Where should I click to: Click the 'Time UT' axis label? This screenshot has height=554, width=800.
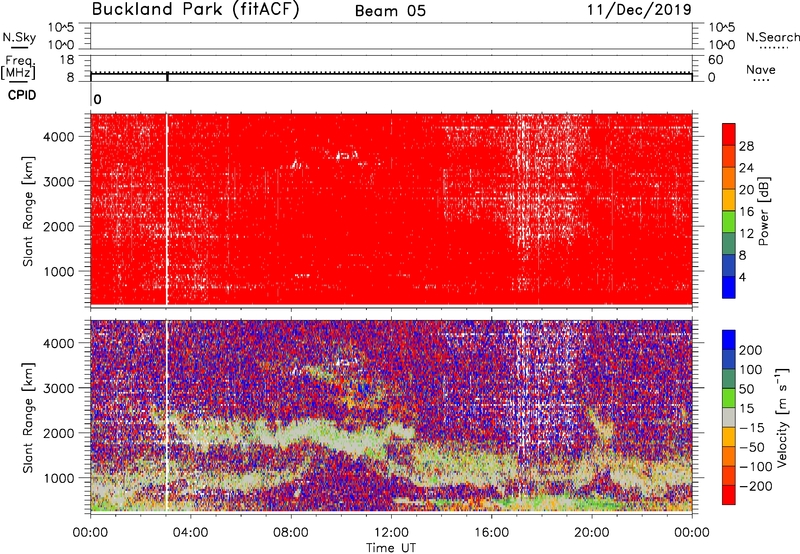391,548
